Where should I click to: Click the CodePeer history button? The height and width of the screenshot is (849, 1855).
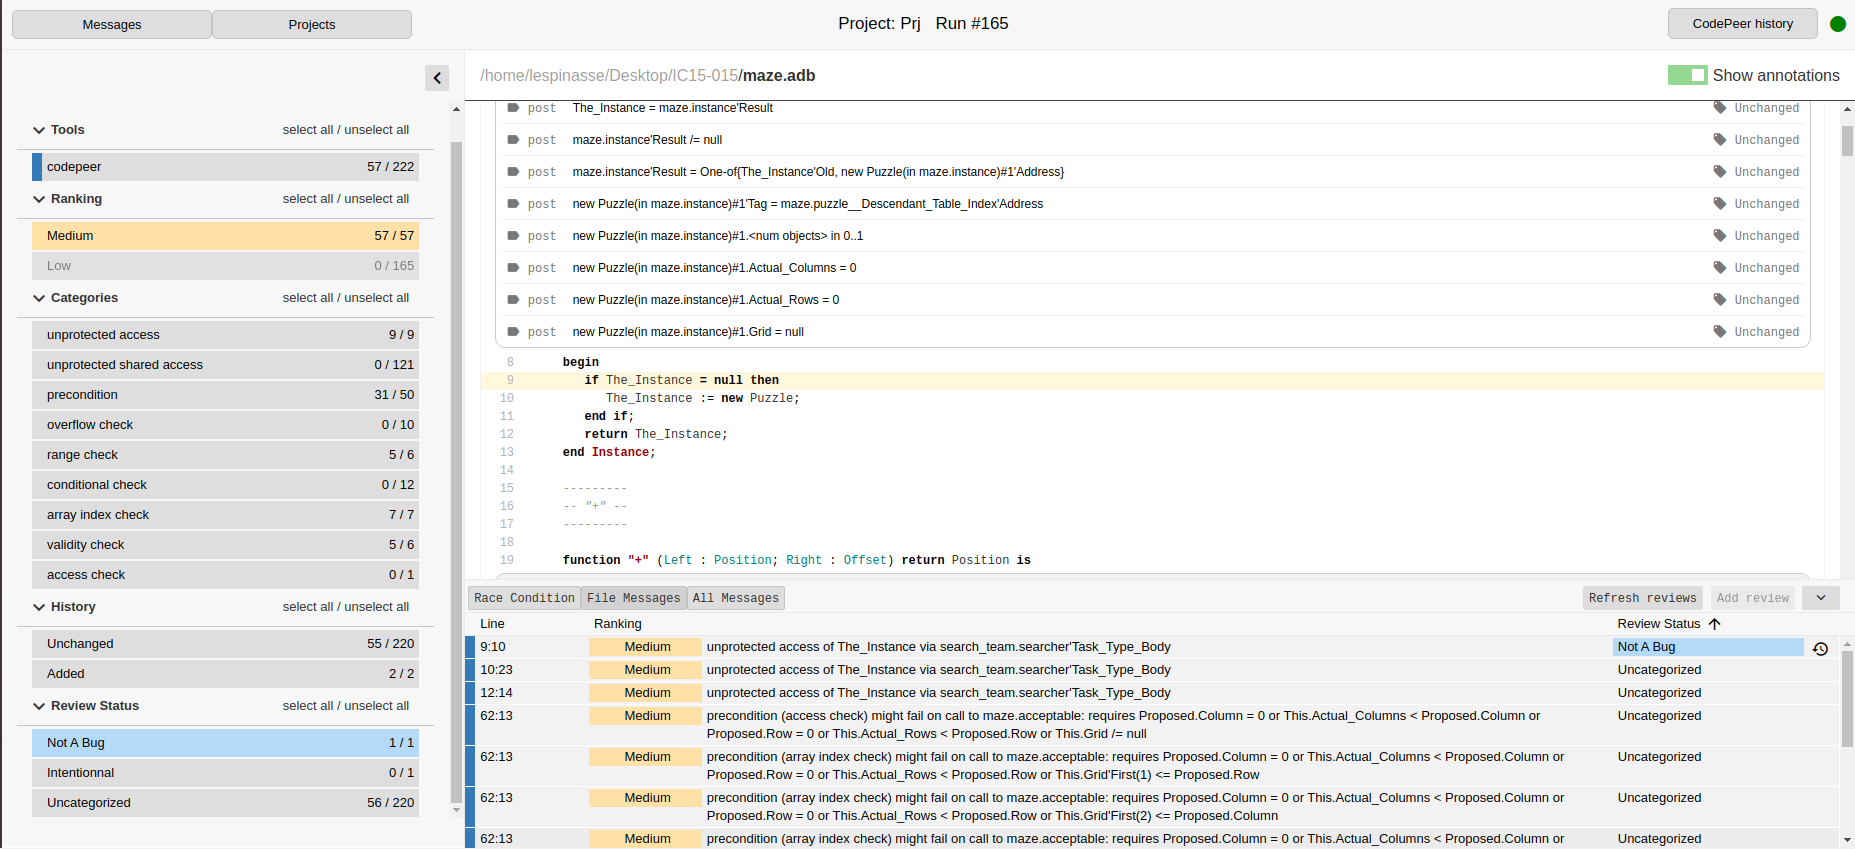click(x=1742, y=24)
